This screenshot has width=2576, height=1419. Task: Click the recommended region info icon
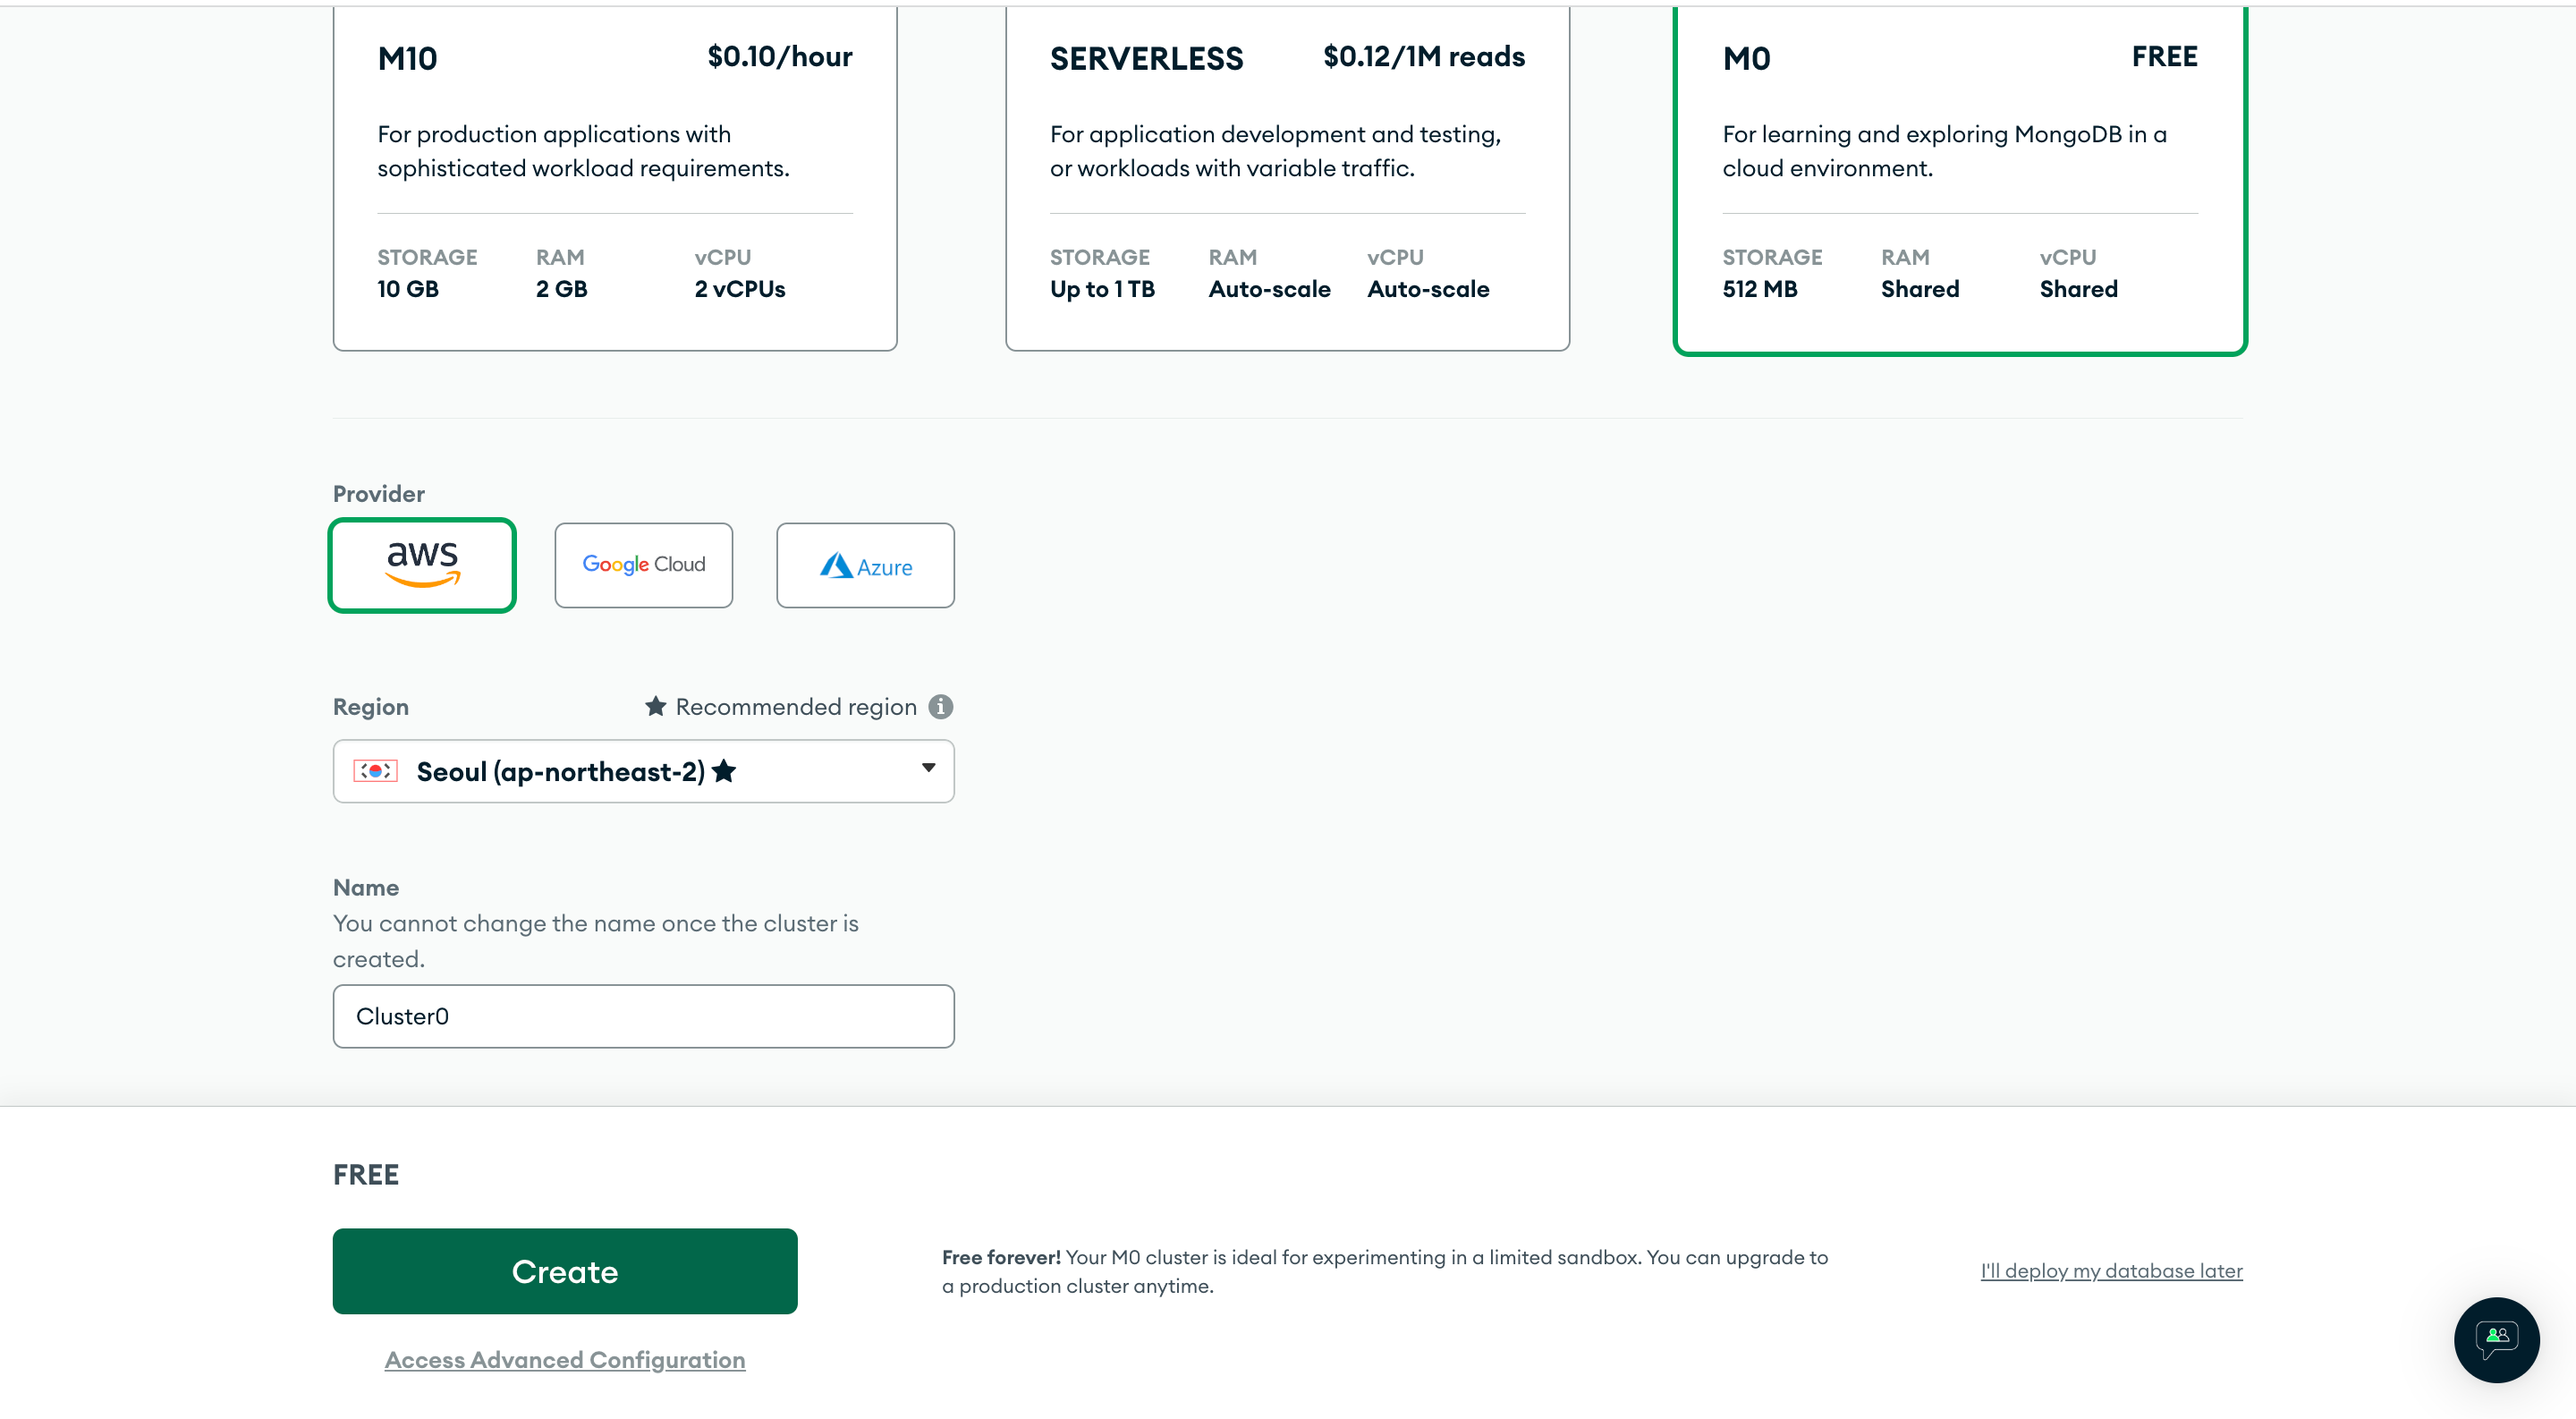click(940, 707)
